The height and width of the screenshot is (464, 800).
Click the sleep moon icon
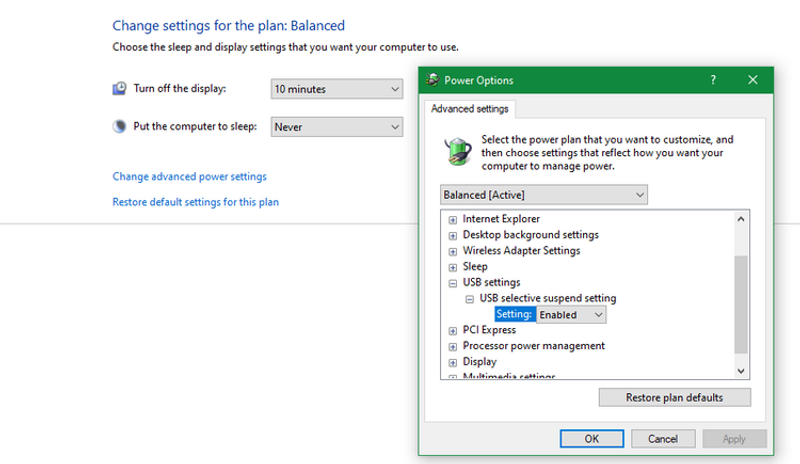(x=120, y=127)
